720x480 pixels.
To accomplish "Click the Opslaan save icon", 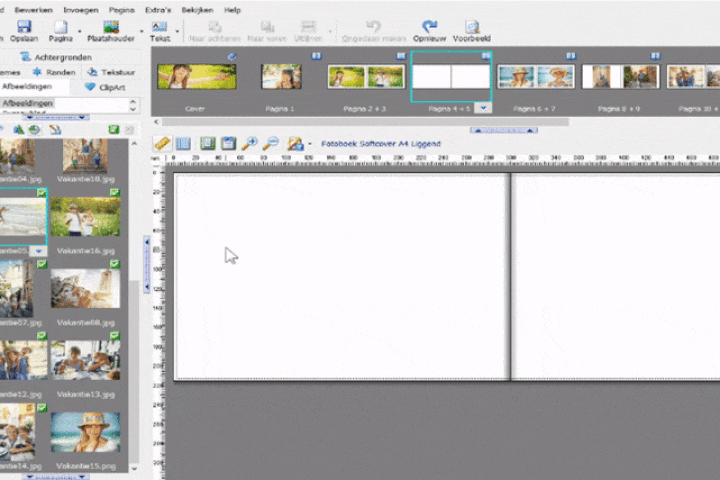I will pyautogui.click(x=23, y=27).
